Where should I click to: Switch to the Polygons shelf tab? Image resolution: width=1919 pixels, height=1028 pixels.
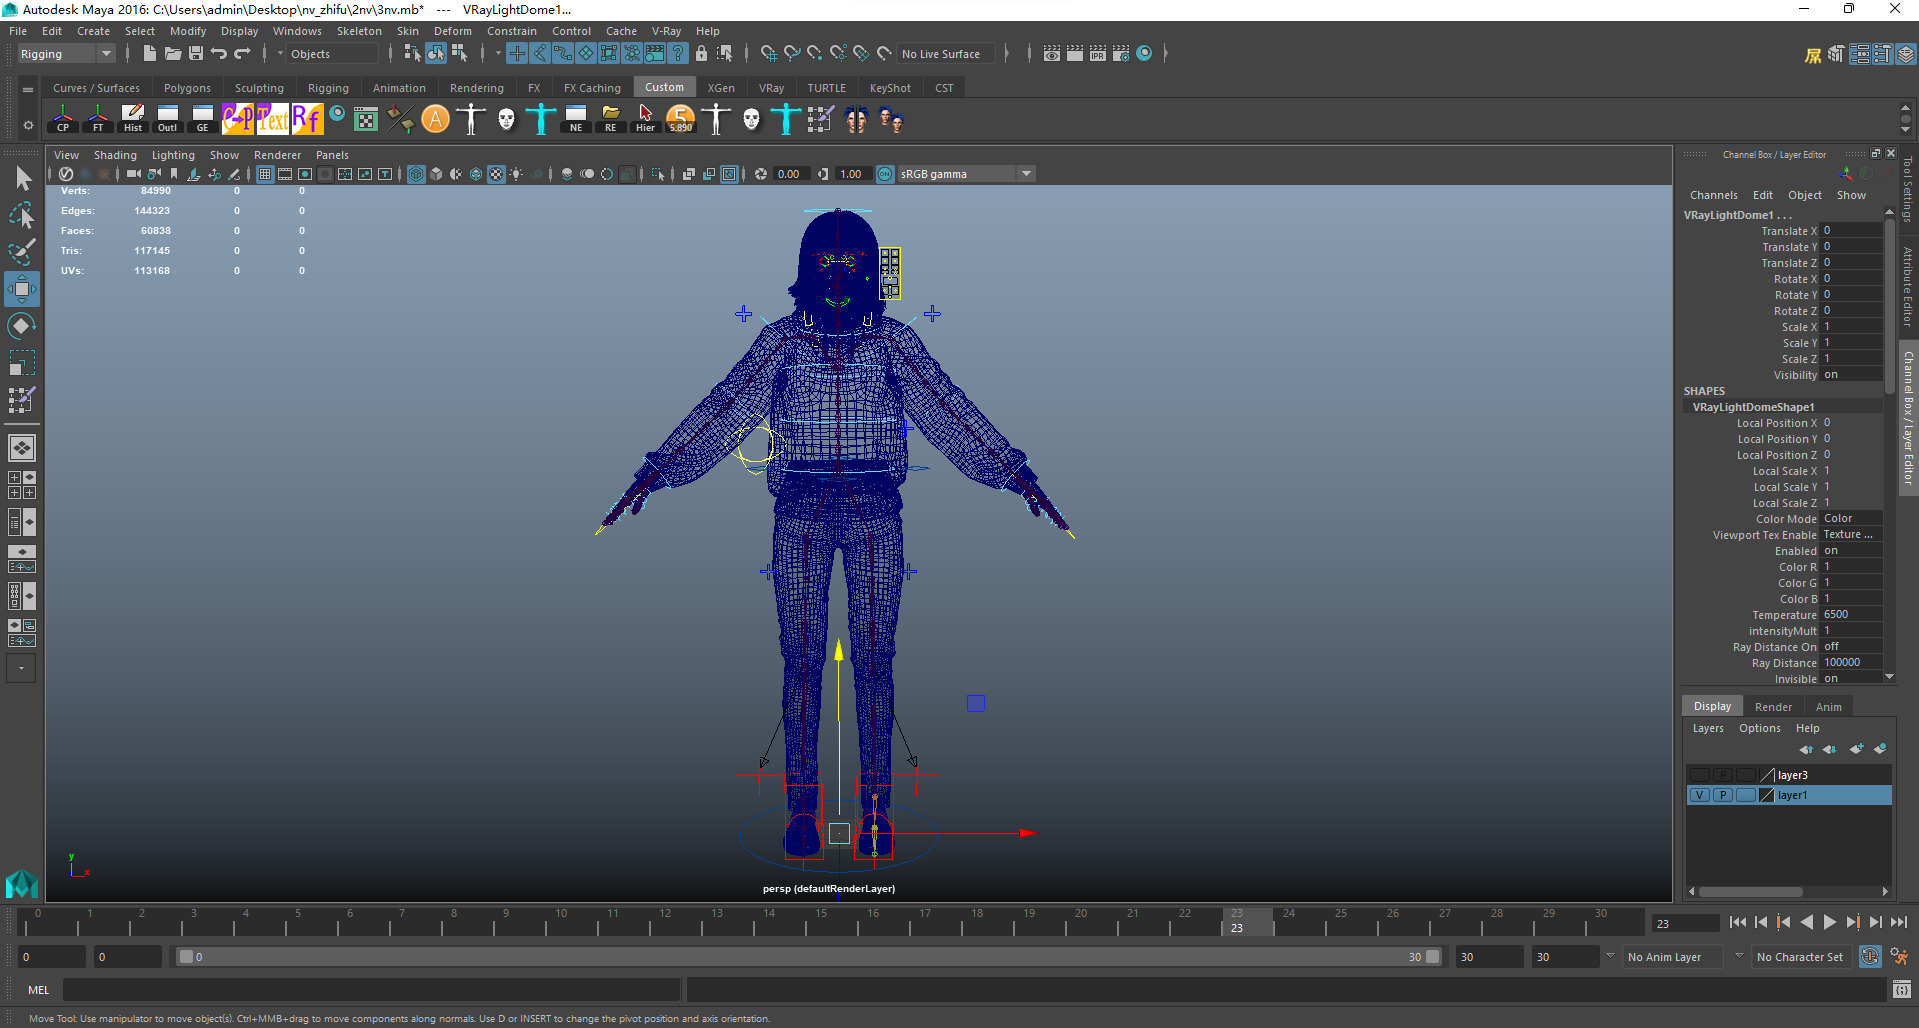click(x=187, y=88)
